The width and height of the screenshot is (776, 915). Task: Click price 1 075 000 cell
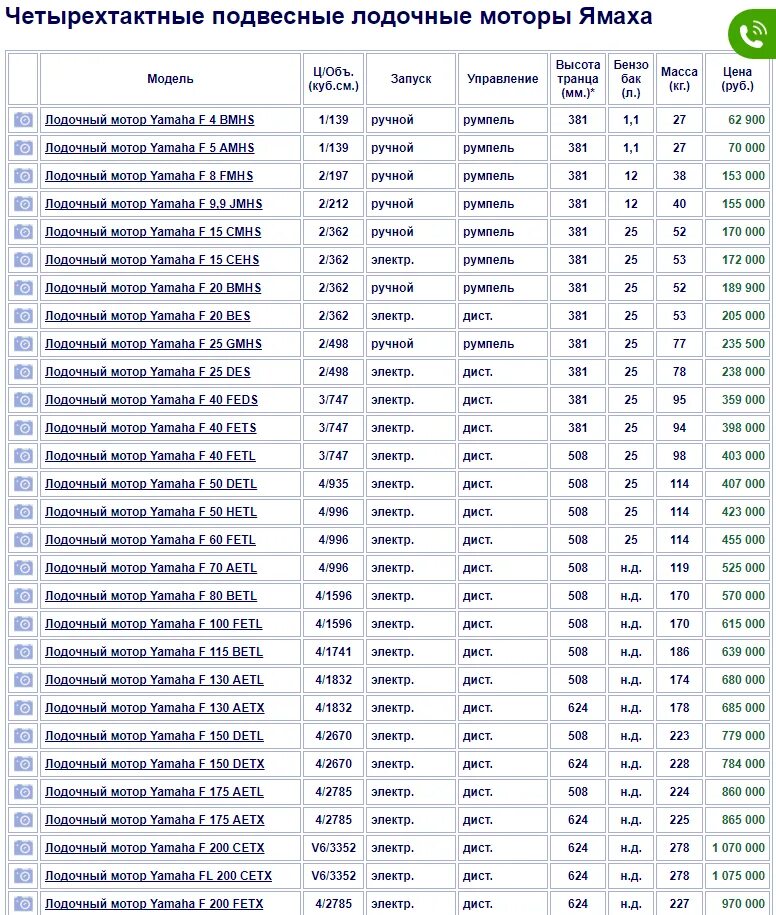click(x=738, y=876)
